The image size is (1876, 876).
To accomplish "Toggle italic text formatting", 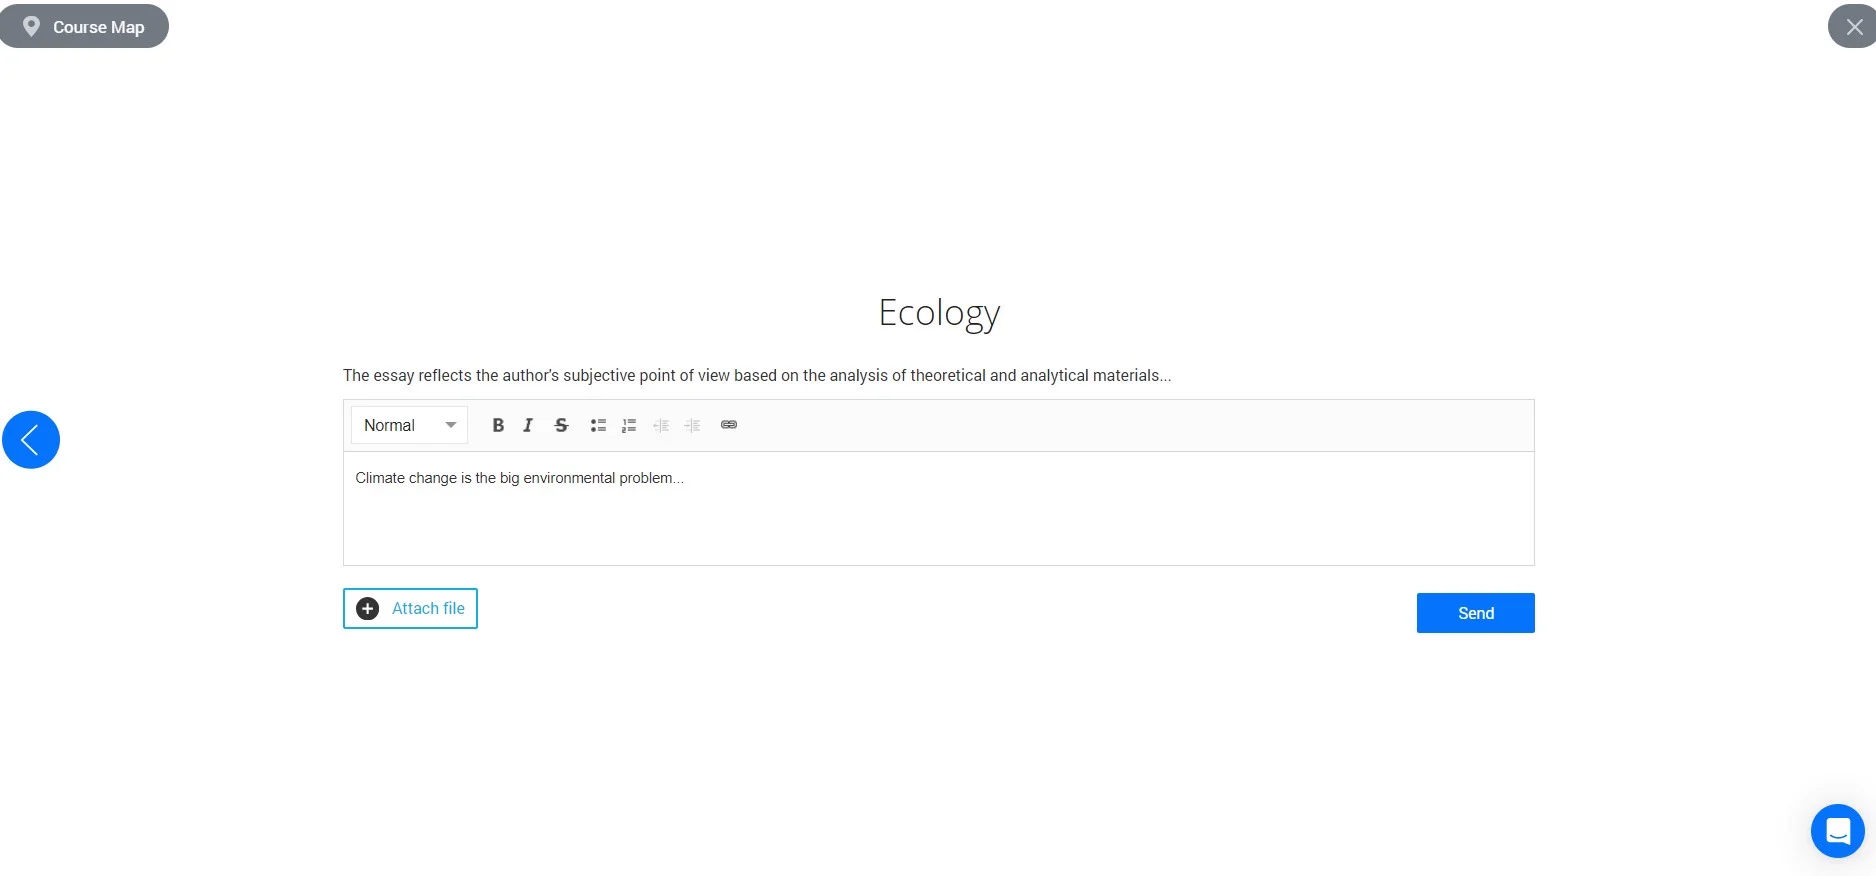I will tap(528, 425).
